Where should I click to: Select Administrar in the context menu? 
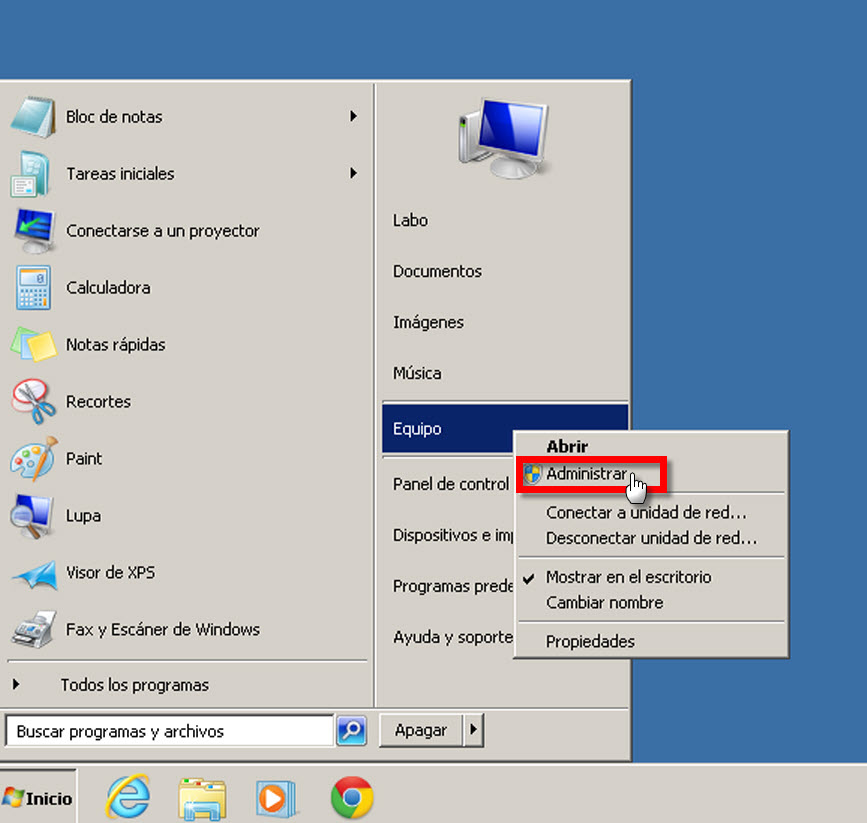tap(586, 475)
